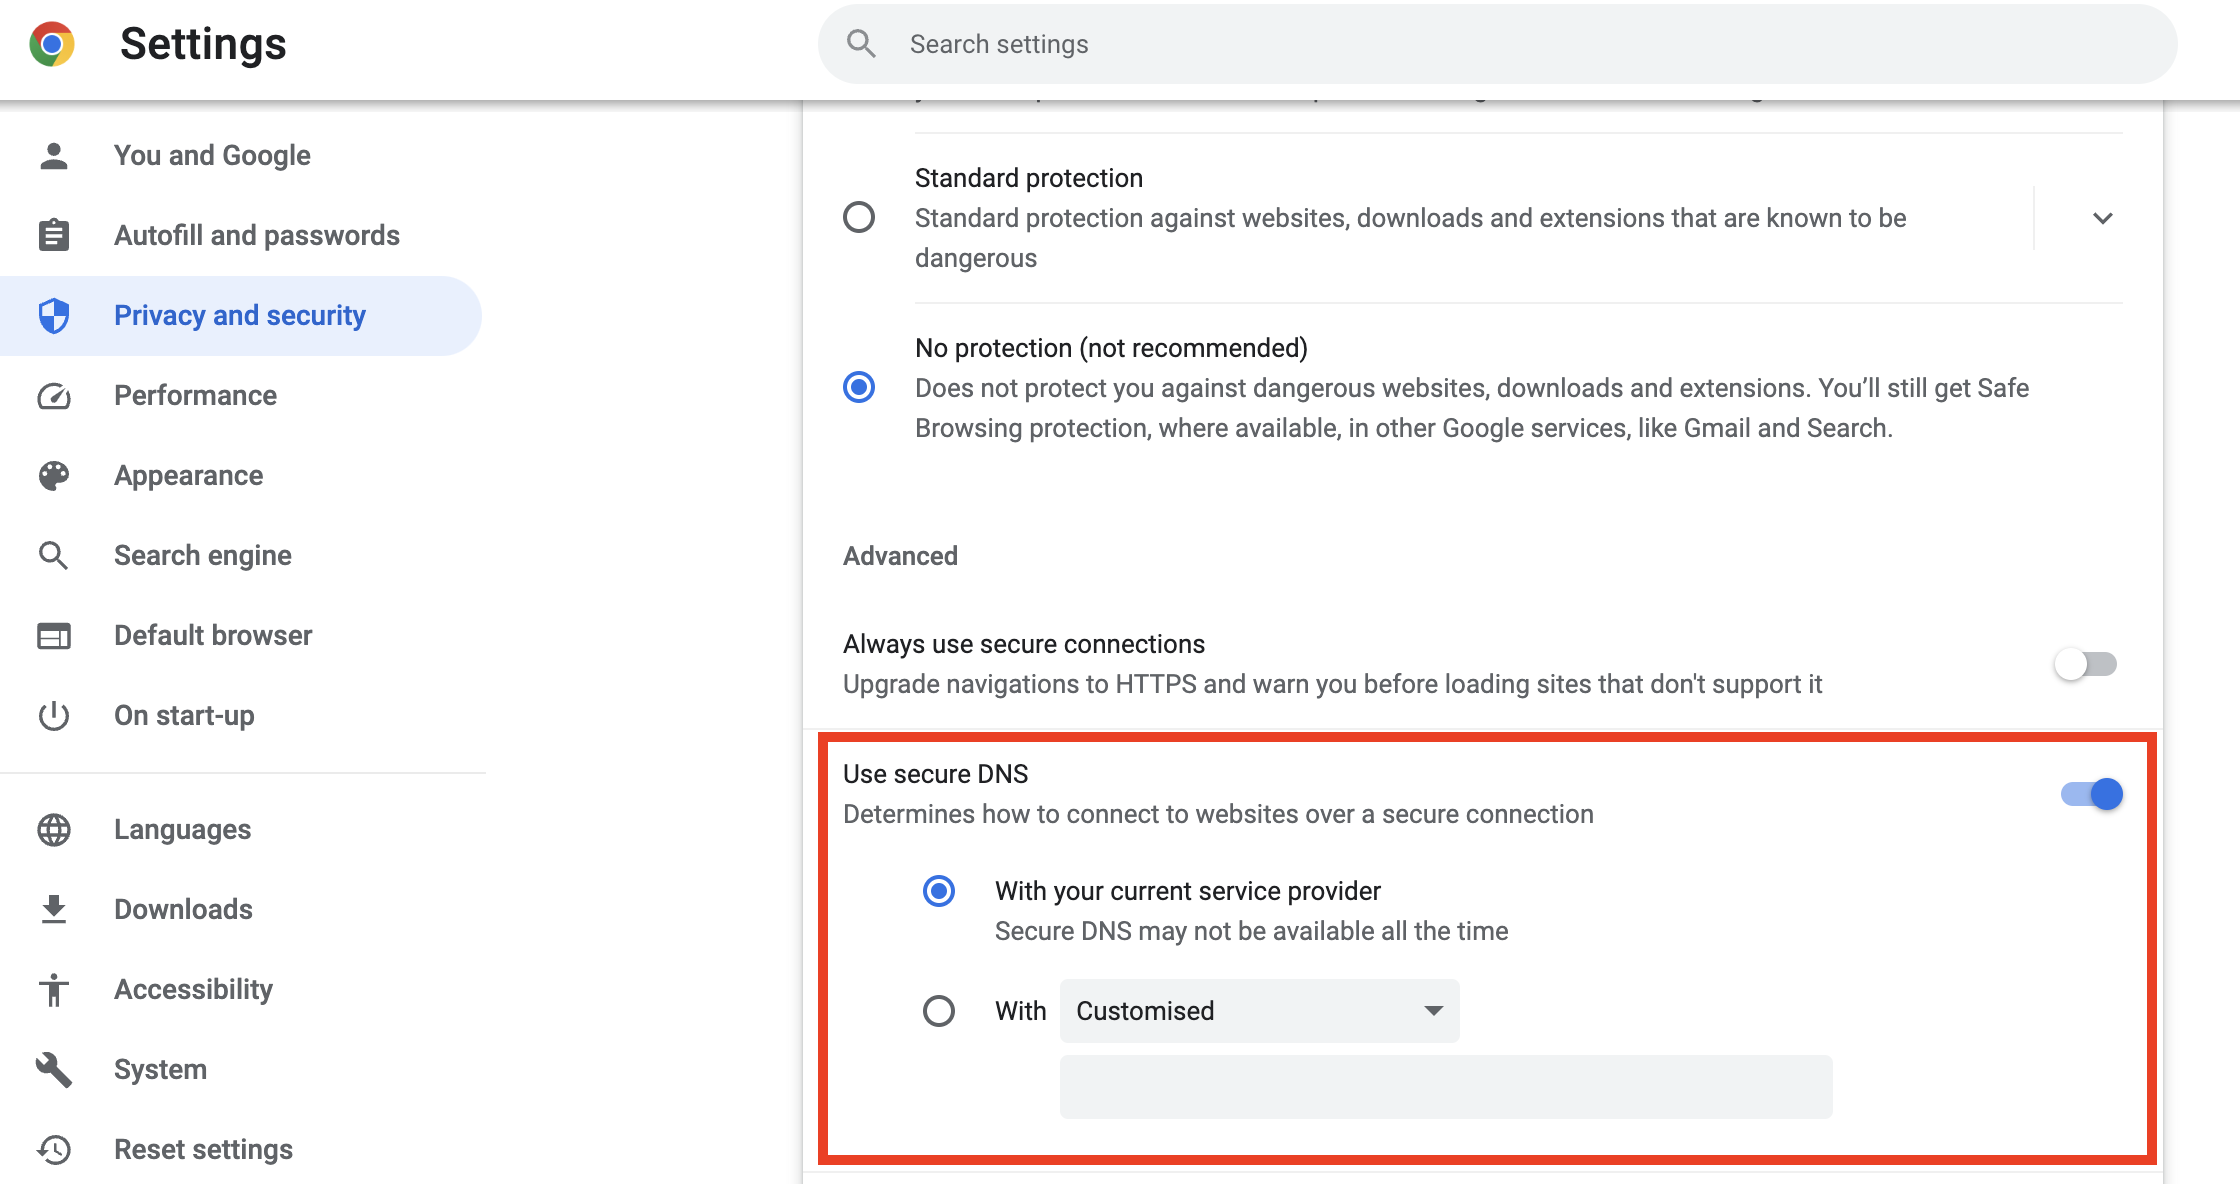
Task: Click the wrench System icon
Action: 54,1070
